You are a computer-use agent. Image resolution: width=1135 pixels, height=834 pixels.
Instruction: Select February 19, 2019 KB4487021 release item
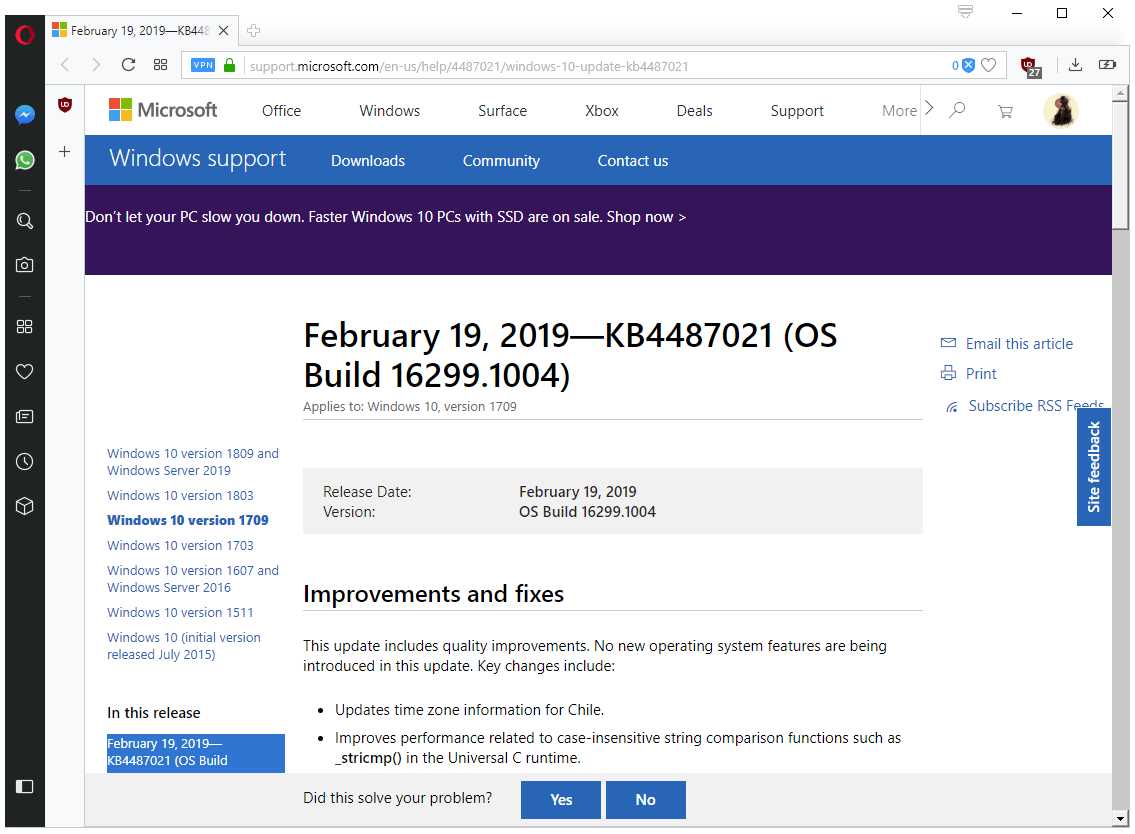coord(195,753)
